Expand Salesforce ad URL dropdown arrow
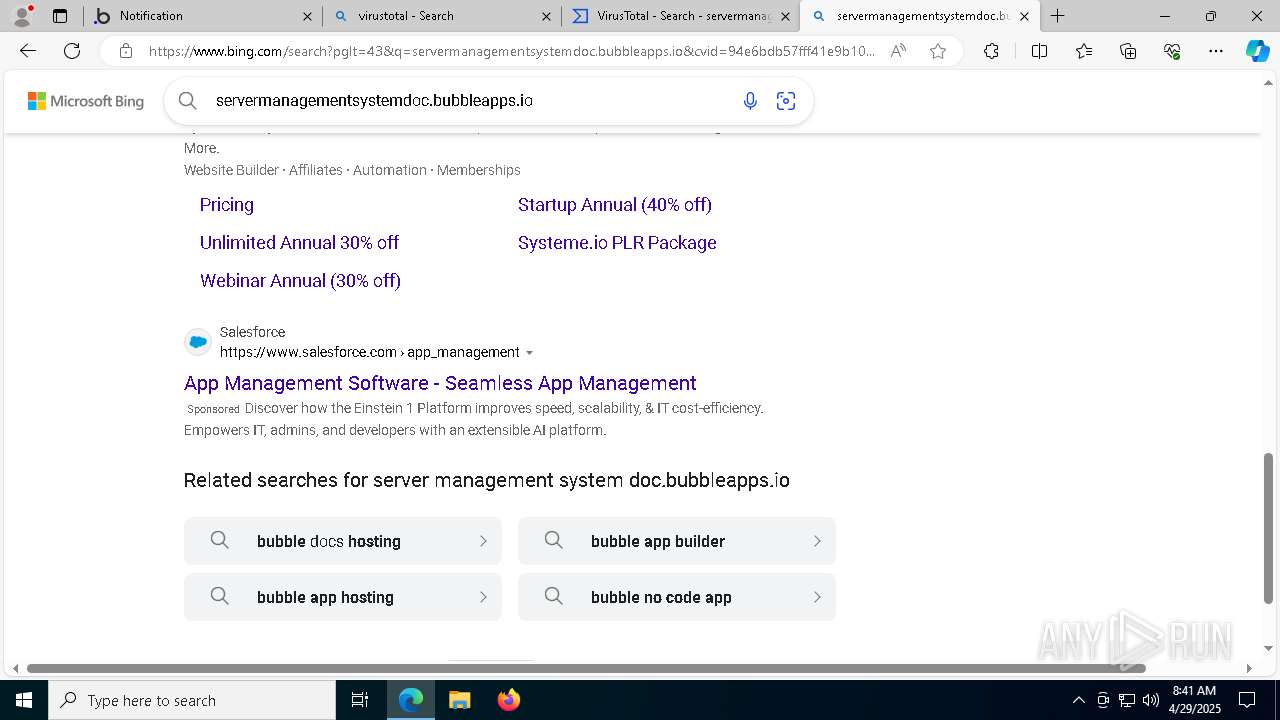The height and width of the screenshot is (720, 1280). (x=529, y=353)
